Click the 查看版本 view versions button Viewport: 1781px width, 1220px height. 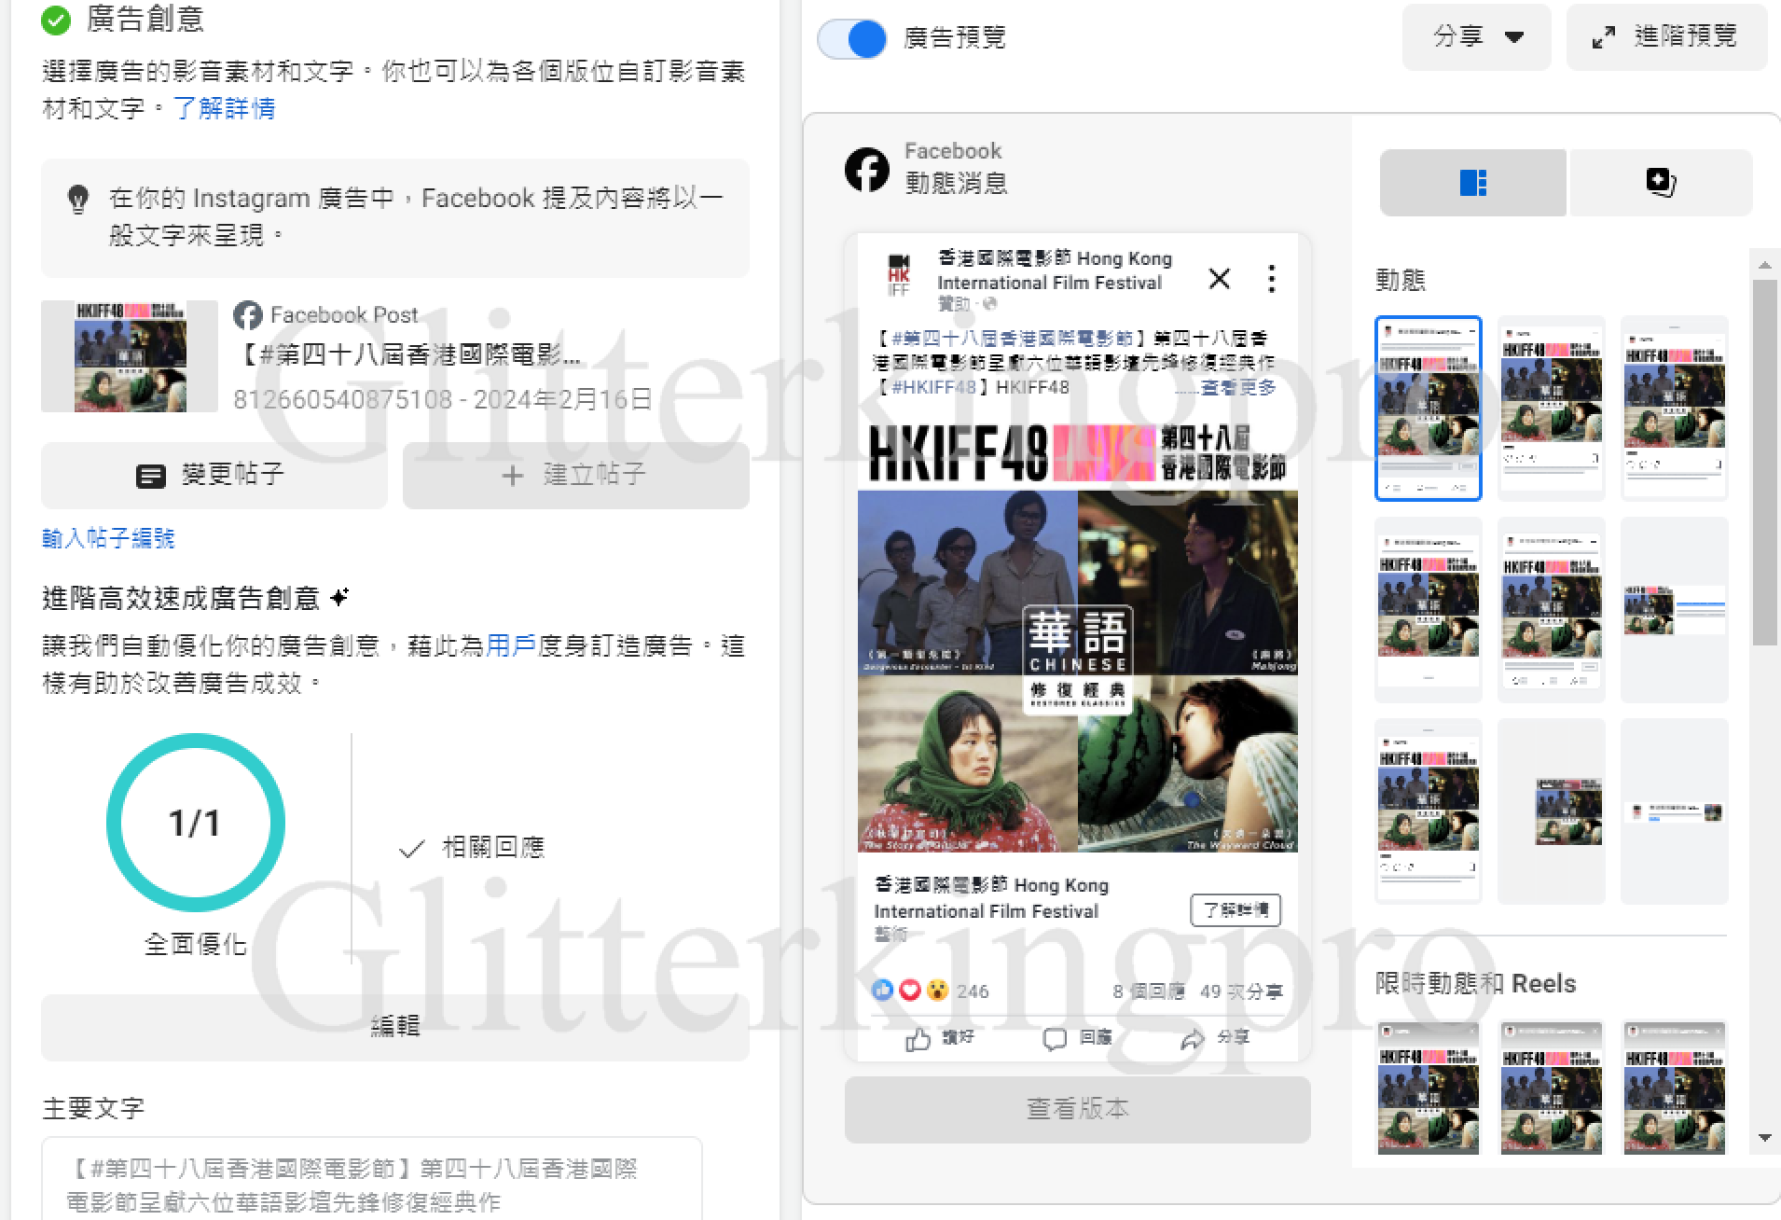(x=1077, y=1109)
